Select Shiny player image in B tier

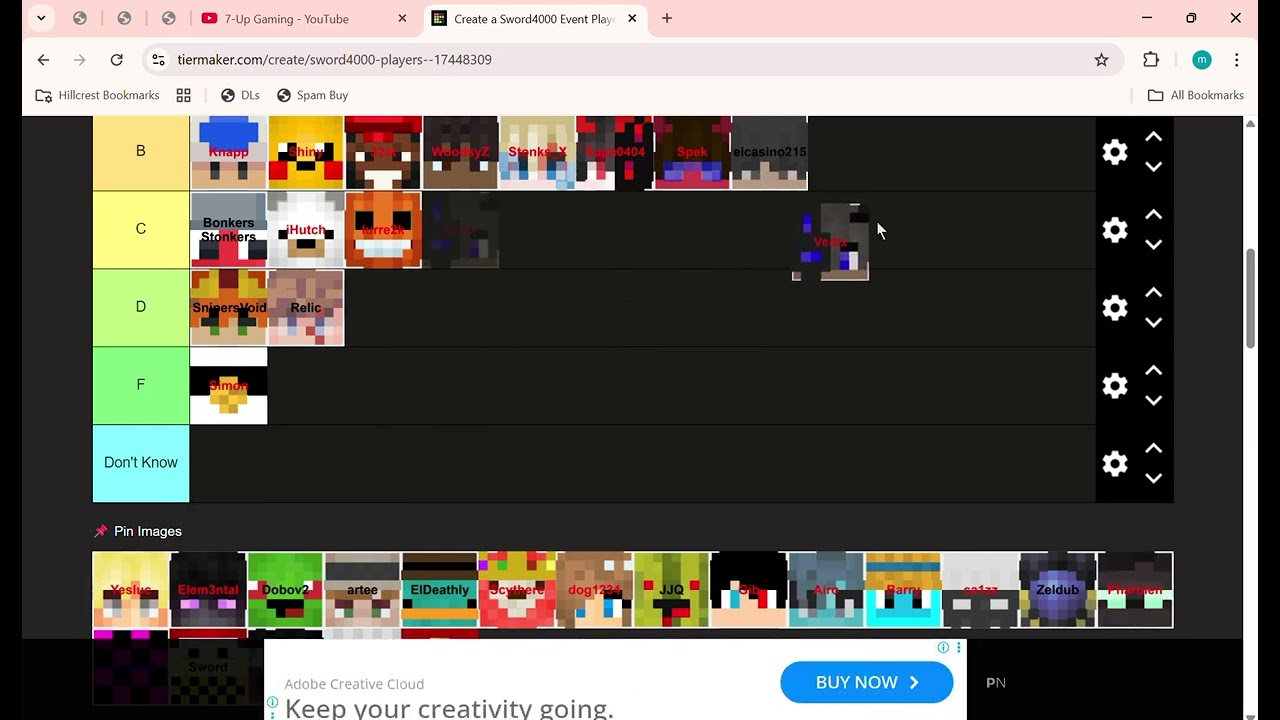pyautogui.click(x=306, y=152)
